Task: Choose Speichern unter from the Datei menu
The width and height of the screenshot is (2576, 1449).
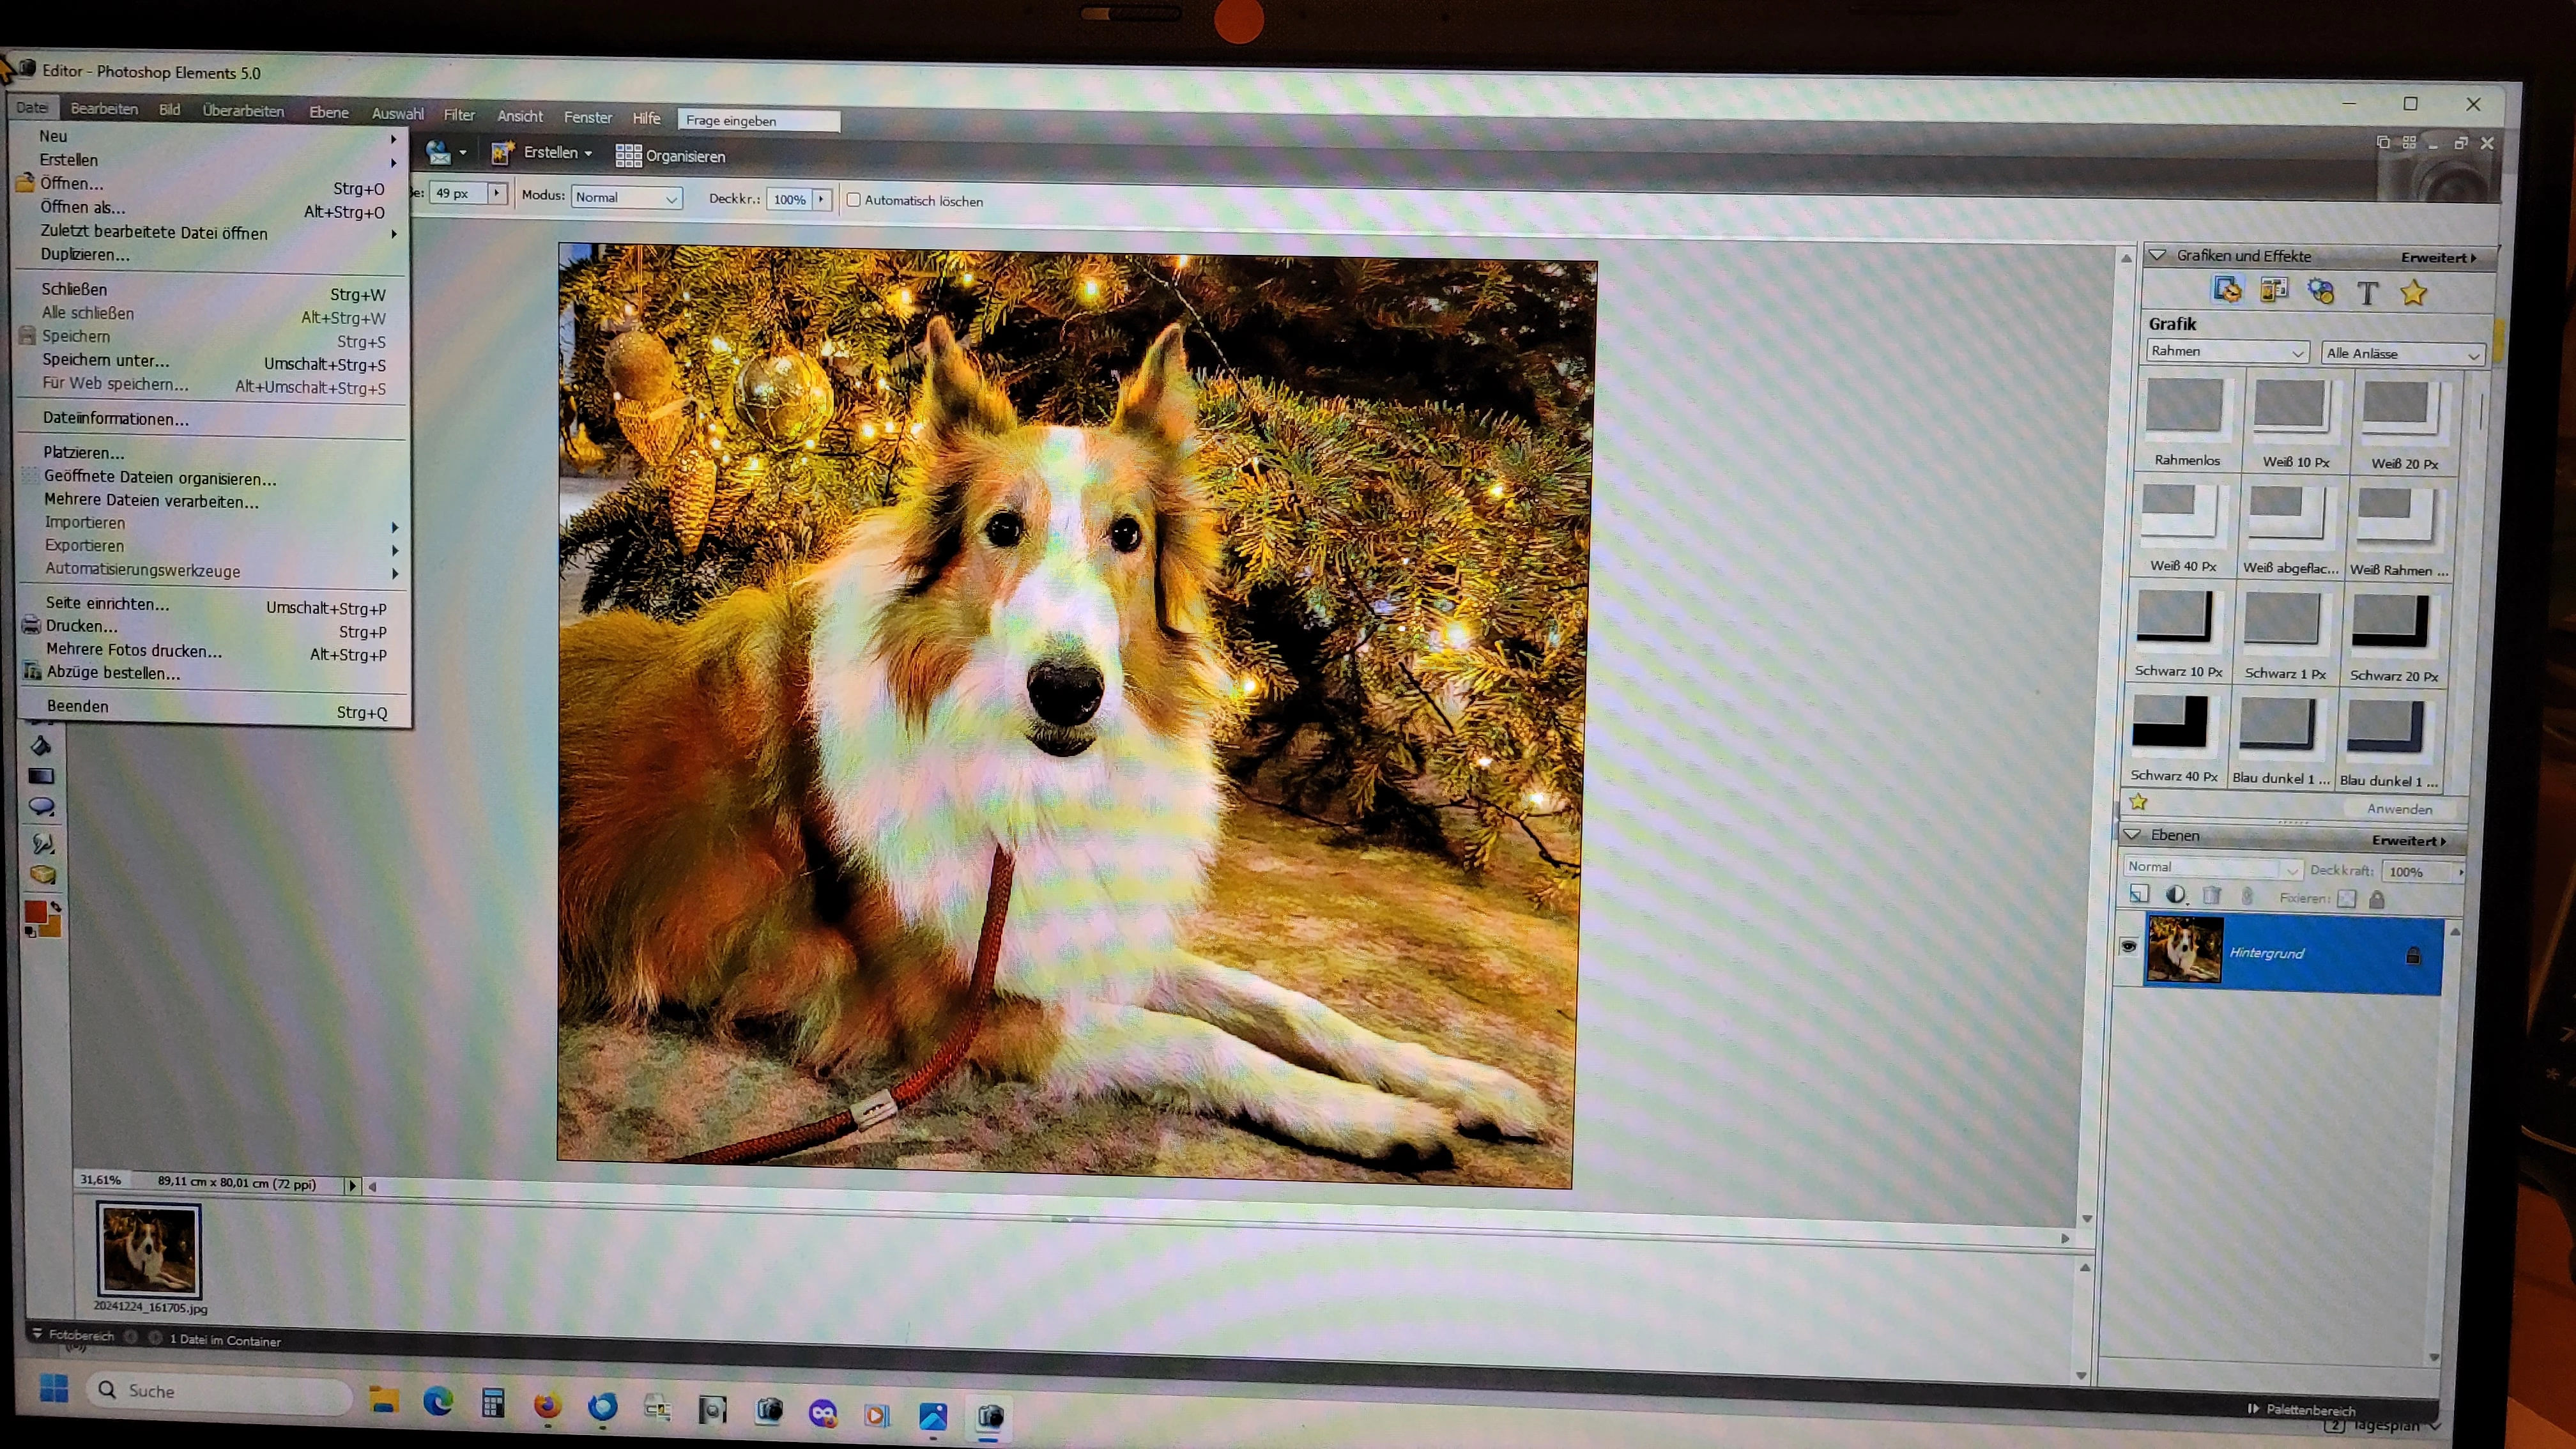Action: [105, 360]
